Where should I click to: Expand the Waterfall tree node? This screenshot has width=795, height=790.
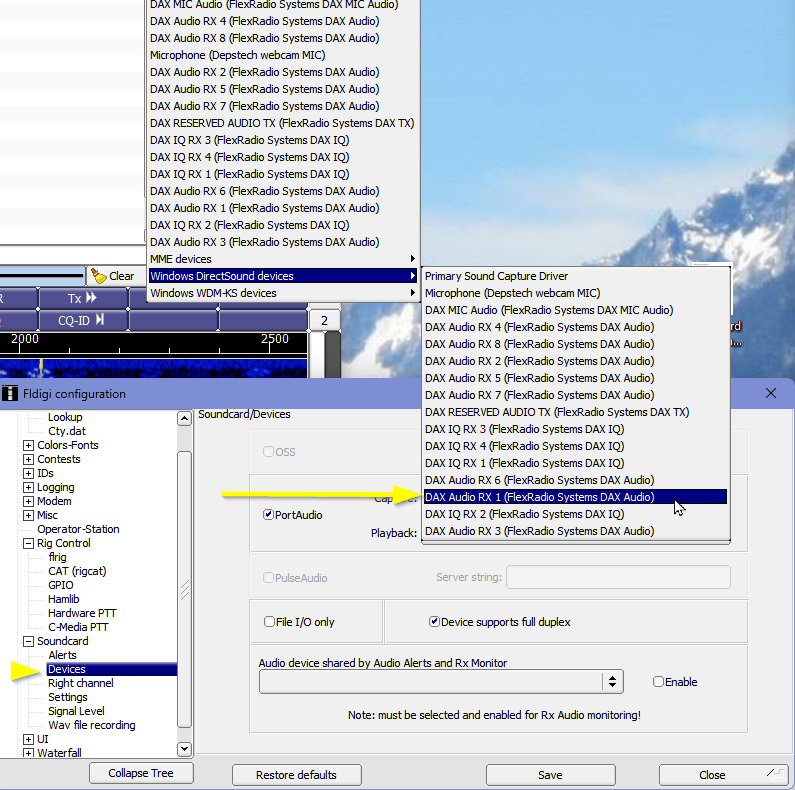[x=28, y=753]
